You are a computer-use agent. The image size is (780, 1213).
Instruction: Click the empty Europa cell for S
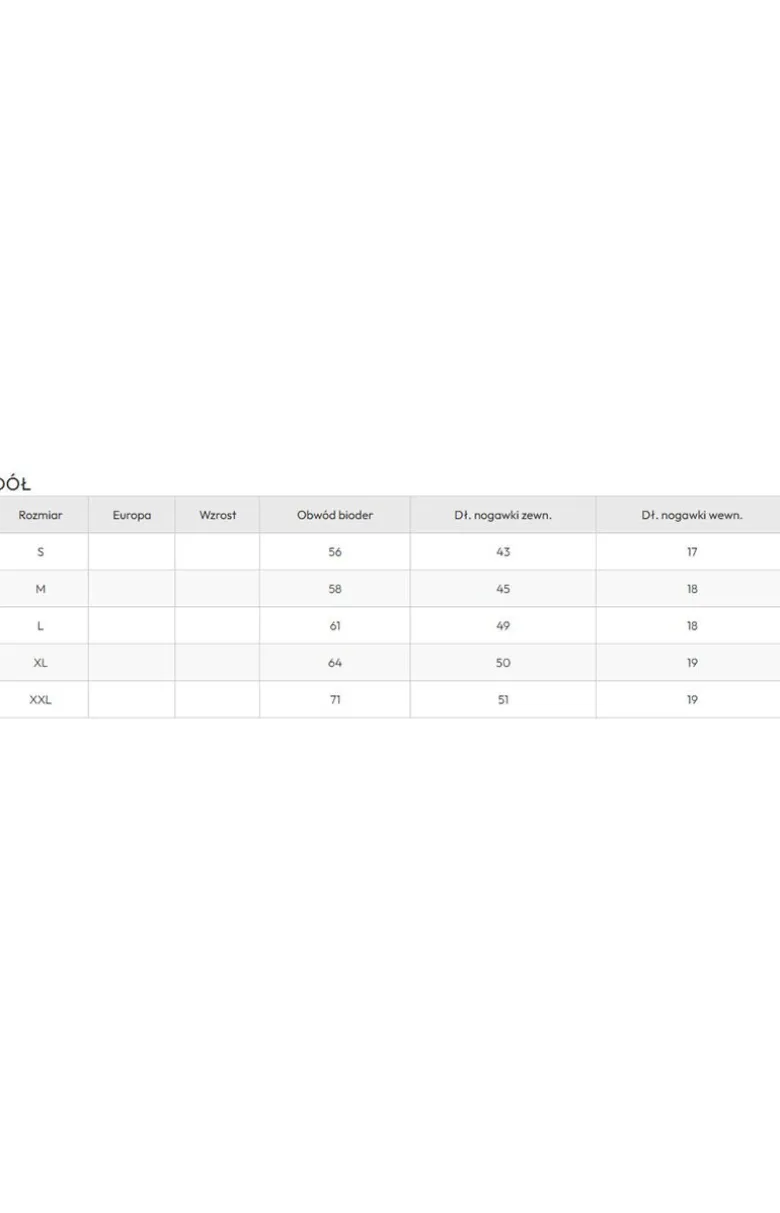click(132, 552)
